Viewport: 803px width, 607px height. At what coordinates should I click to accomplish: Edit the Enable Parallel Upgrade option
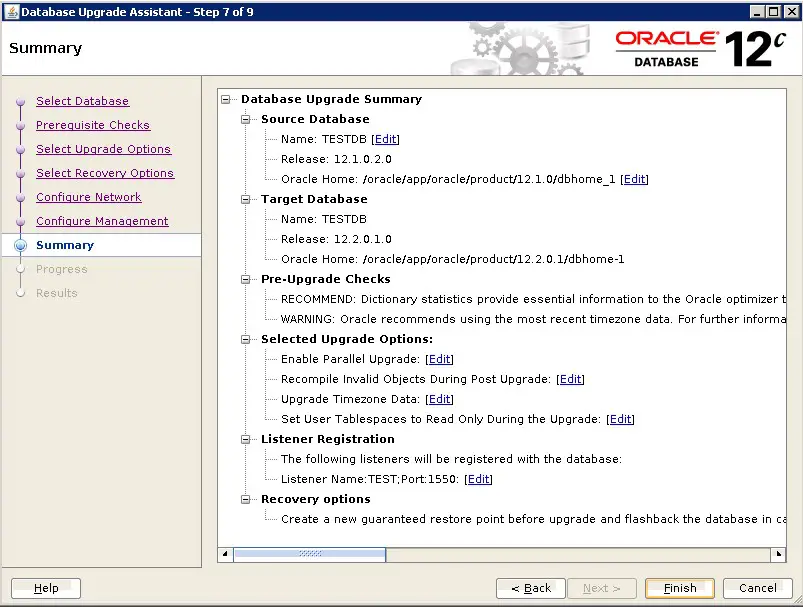tap(439, 359)
